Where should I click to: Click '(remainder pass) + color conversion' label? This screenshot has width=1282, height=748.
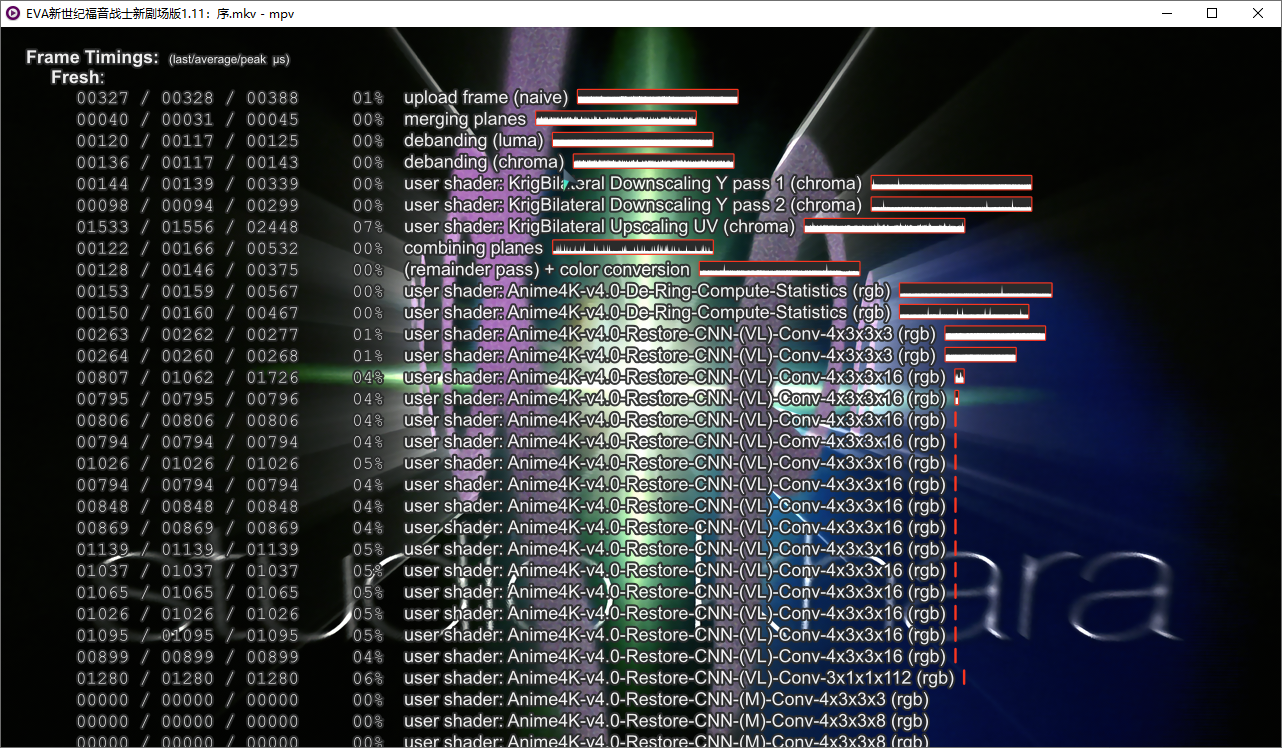[x=547, y=270]
